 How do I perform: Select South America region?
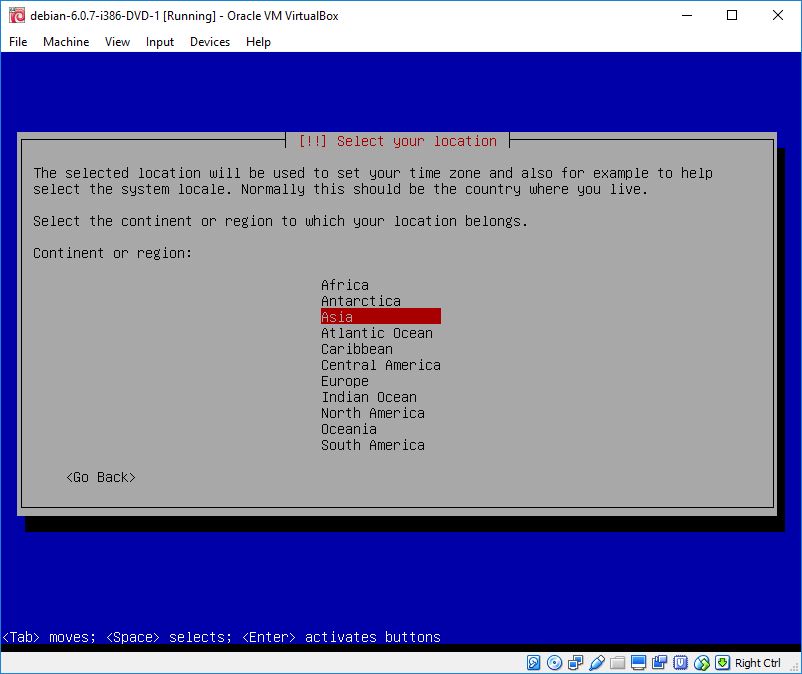tap(373, 445)
